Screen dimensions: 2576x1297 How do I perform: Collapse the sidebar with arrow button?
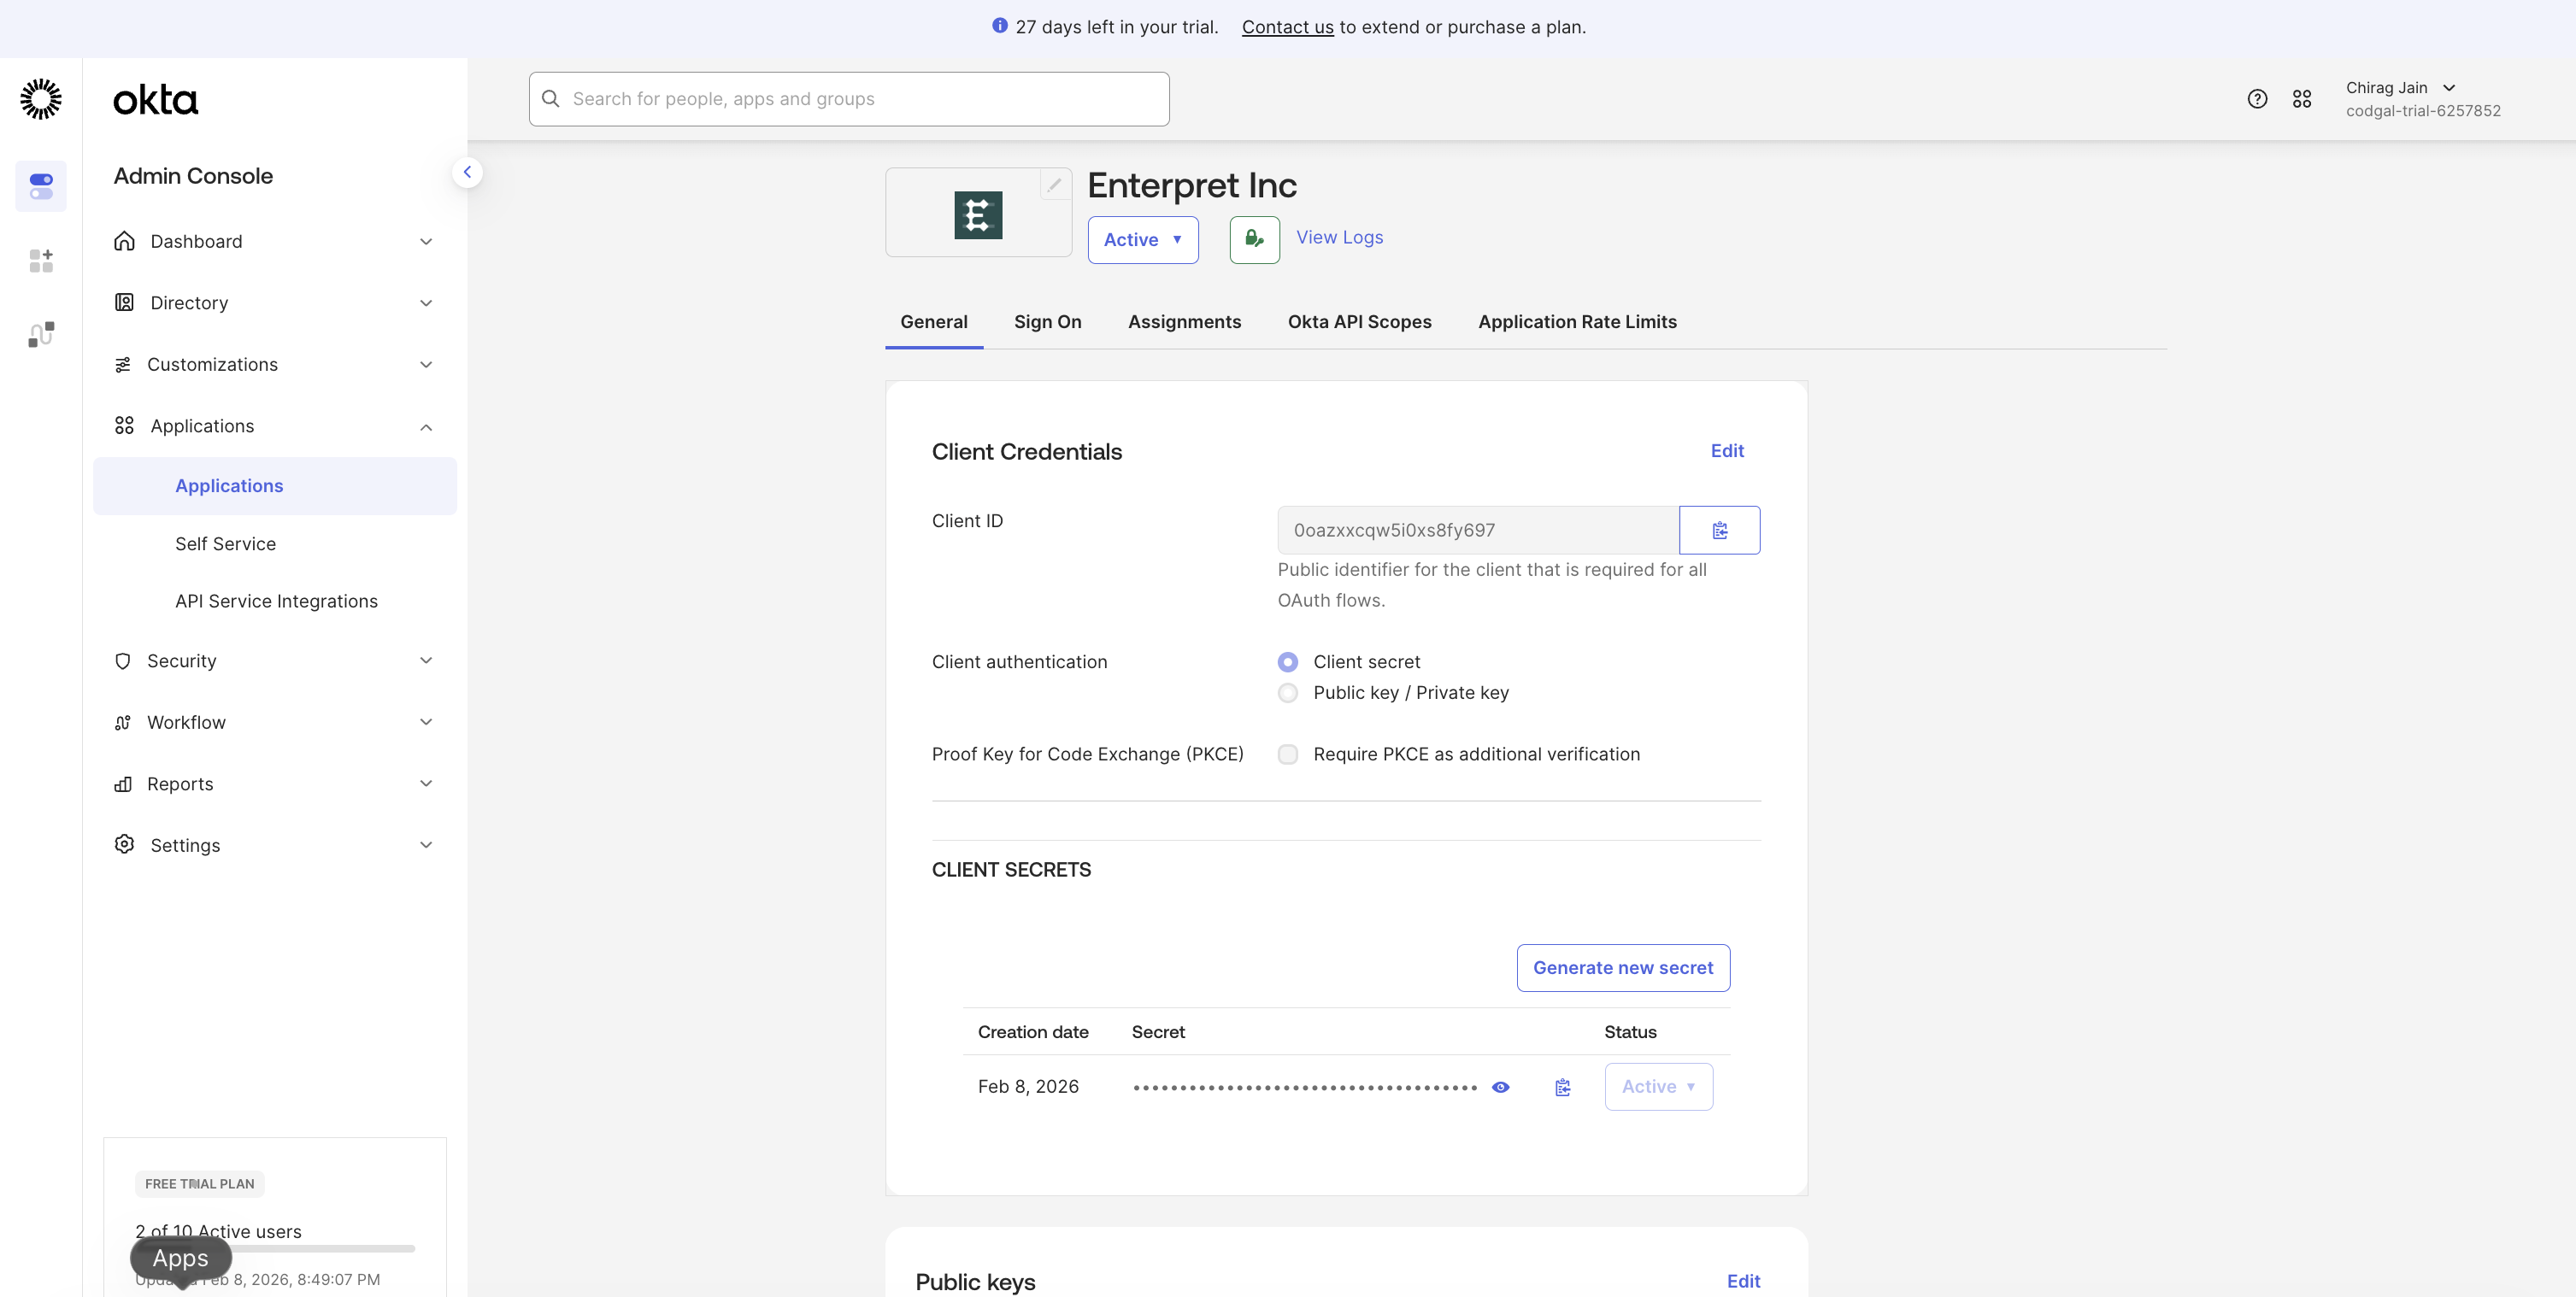pyautogui.click(x=467, y=173)
